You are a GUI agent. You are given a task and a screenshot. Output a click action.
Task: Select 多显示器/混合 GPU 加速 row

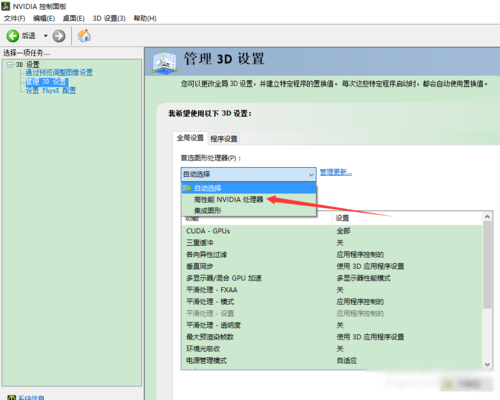click(332, 278)
